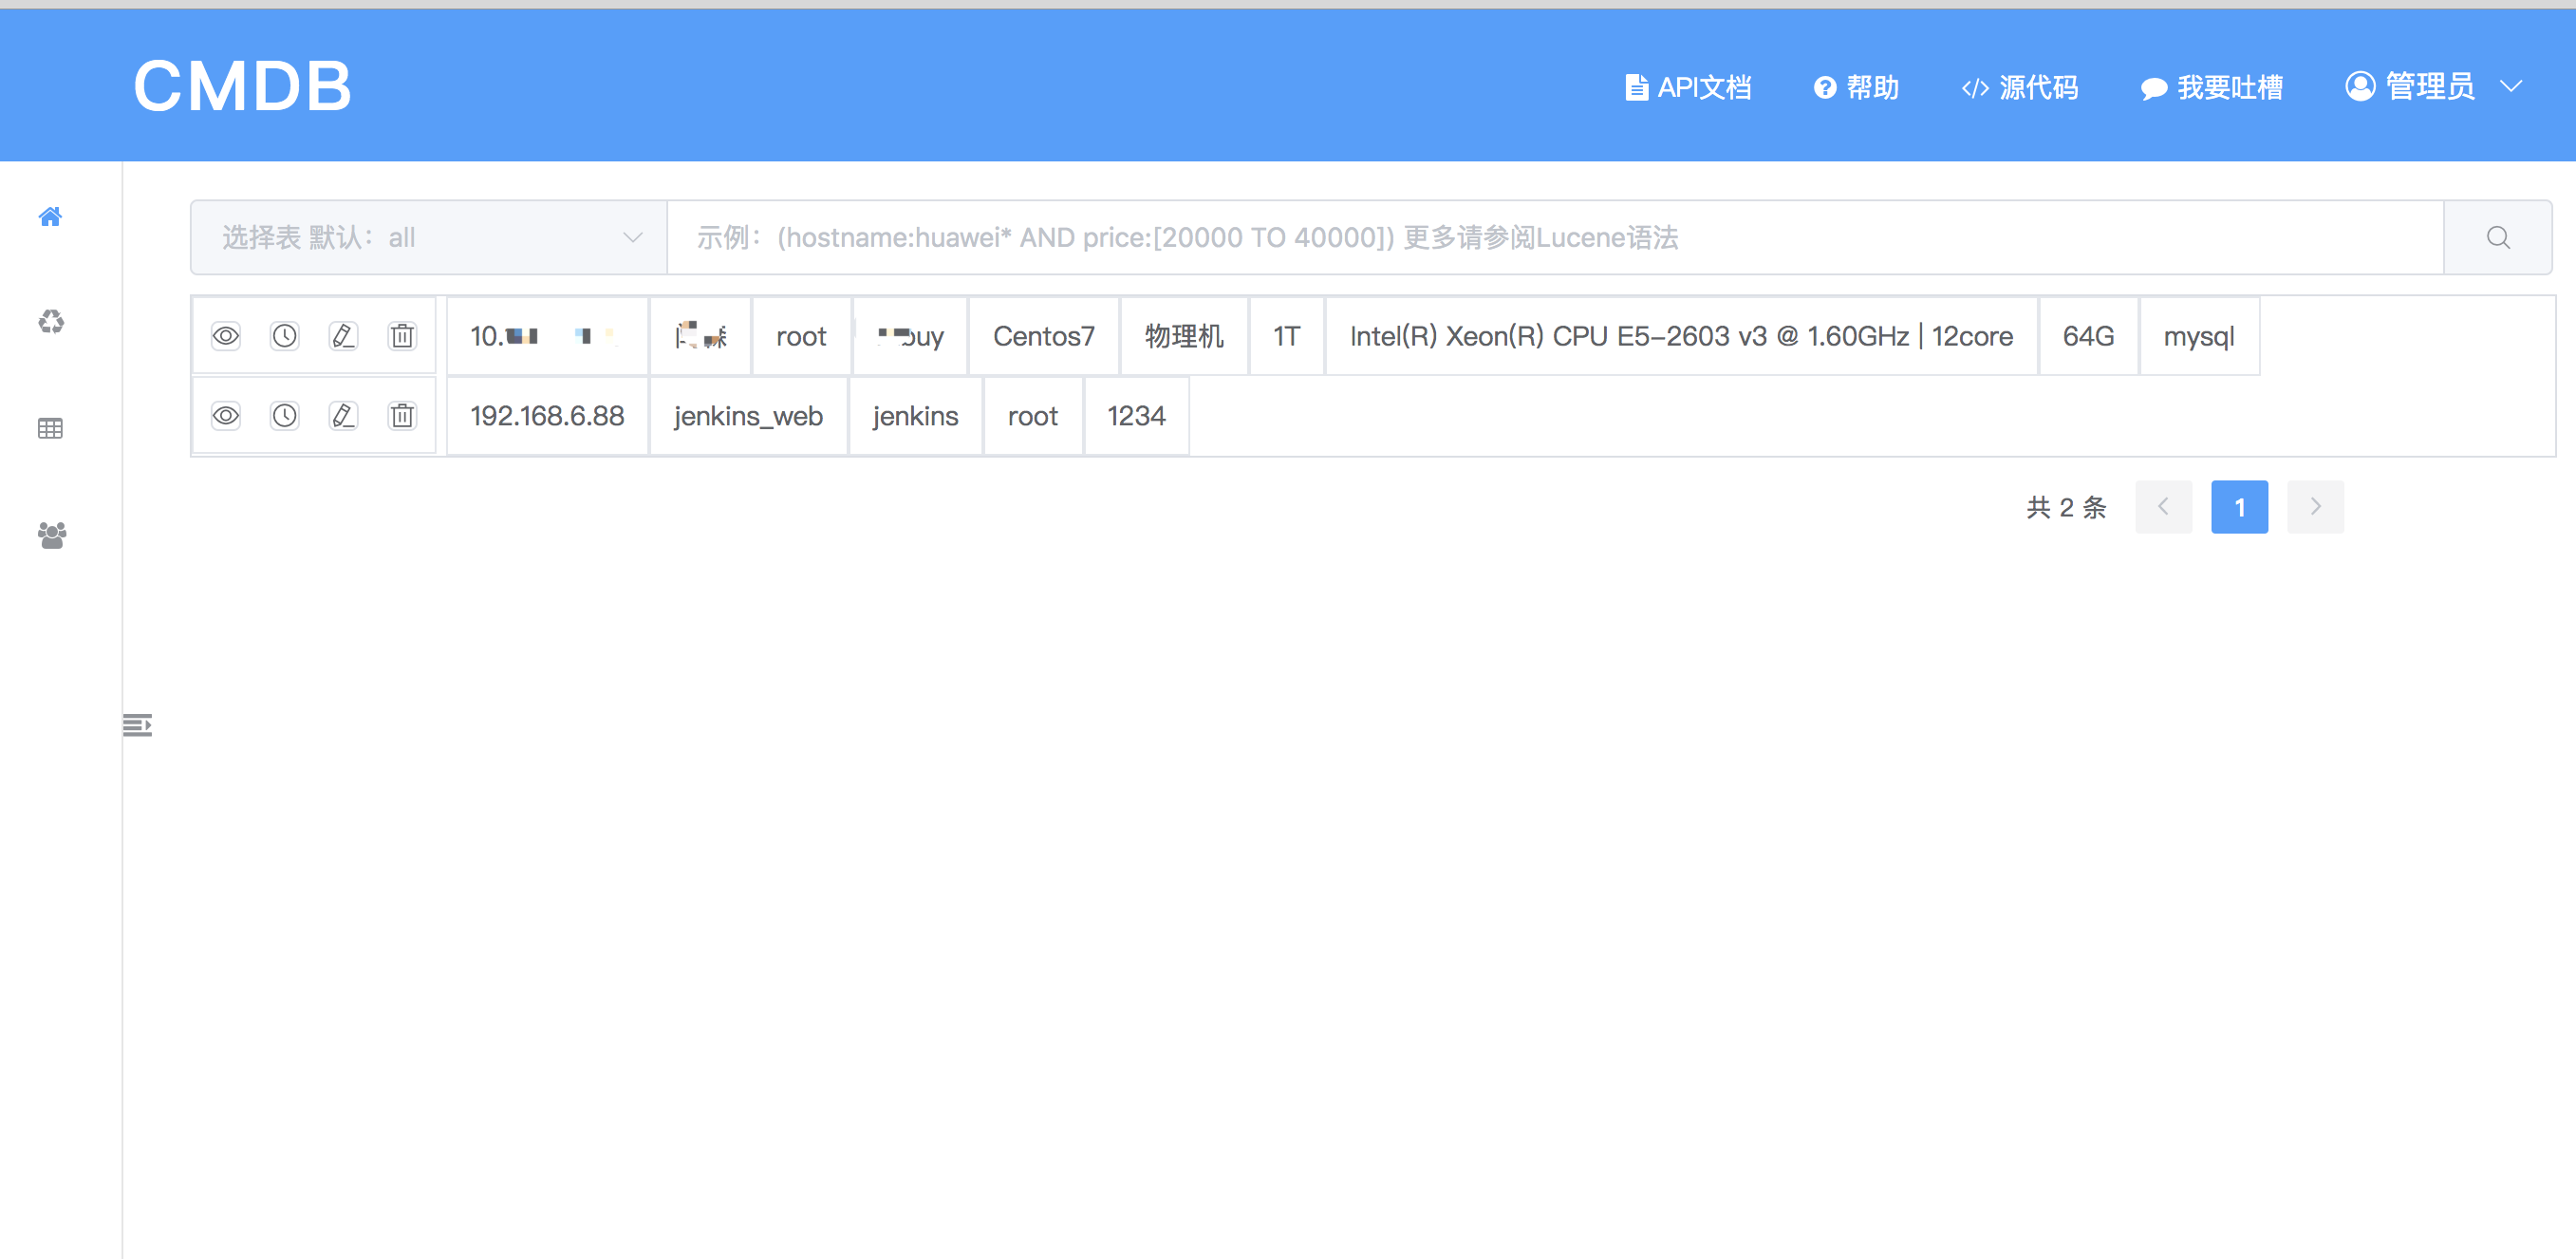2576x1259 pixels.
Task: Open the 选择表 table selector dropdown
Action: coord(428,237)
